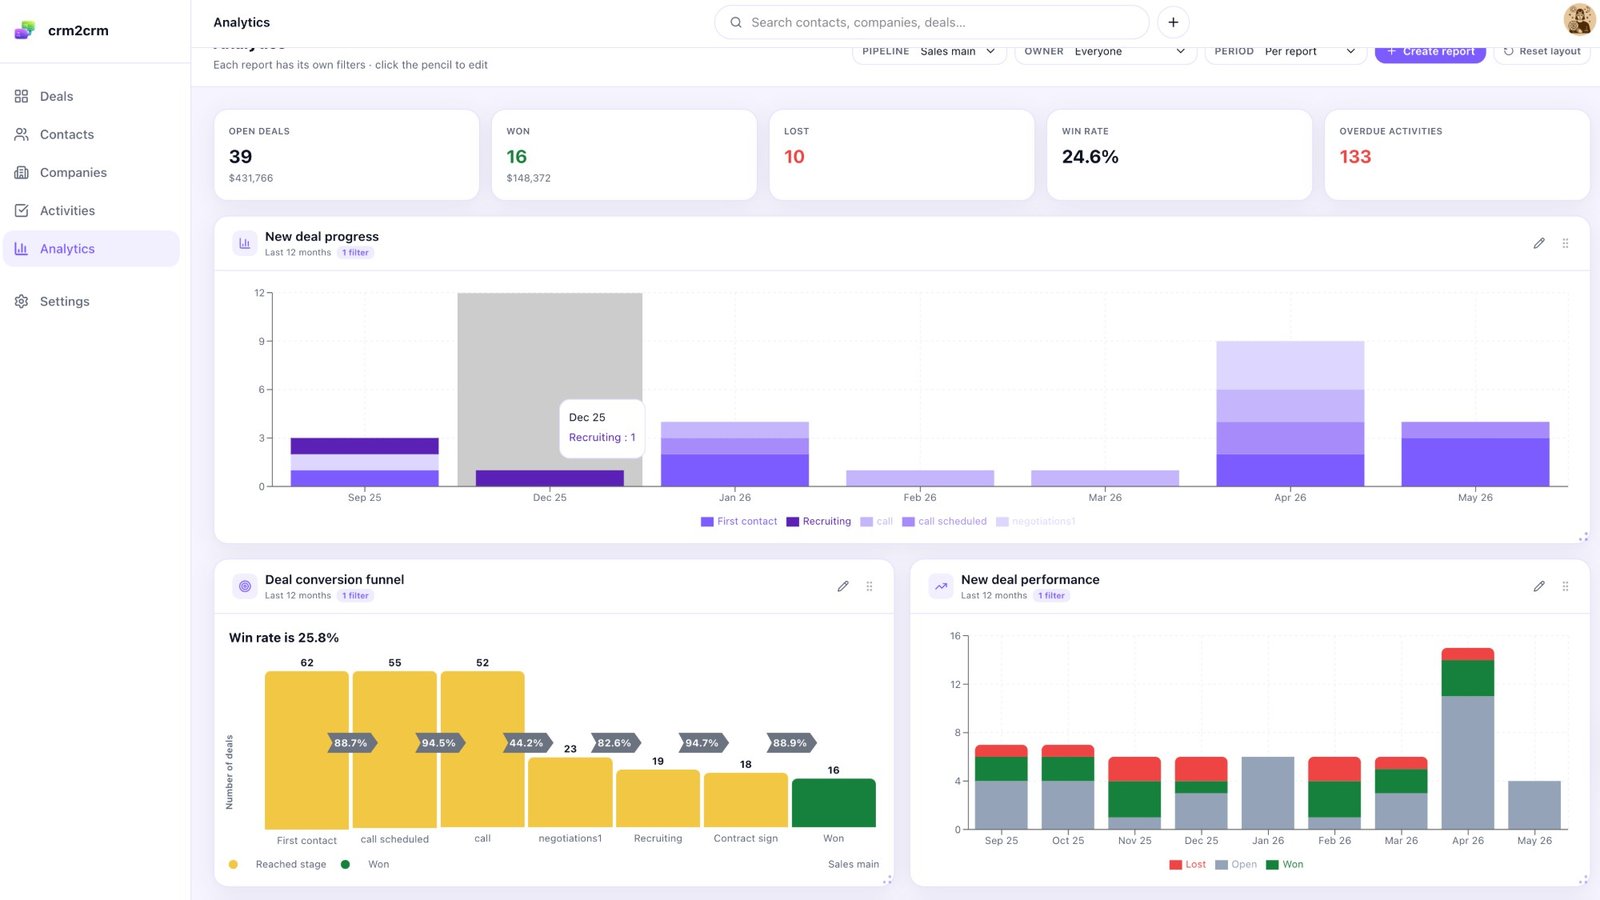Click resize handle of New deal performance card
Image resolution: width=1600 pixels, height=900 pixels.
point(1583,880)
